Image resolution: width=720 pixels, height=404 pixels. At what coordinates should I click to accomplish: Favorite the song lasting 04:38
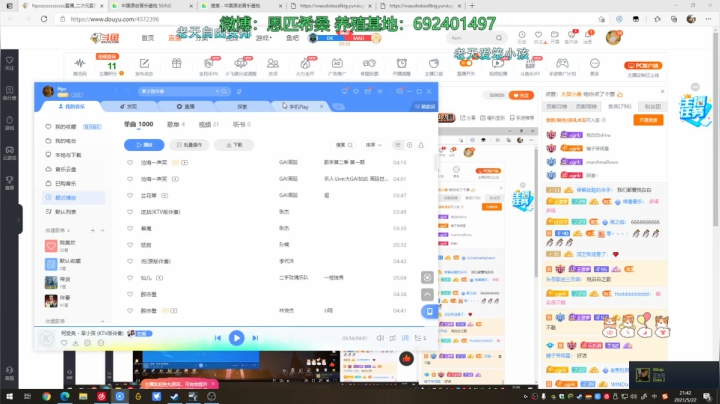tap(130, 294)
